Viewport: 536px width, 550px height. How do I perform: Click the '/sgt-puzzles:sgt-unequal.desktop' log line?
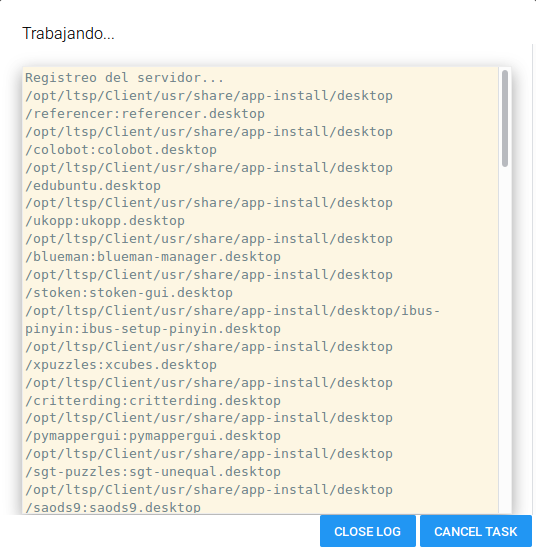(x=153, y=472)
